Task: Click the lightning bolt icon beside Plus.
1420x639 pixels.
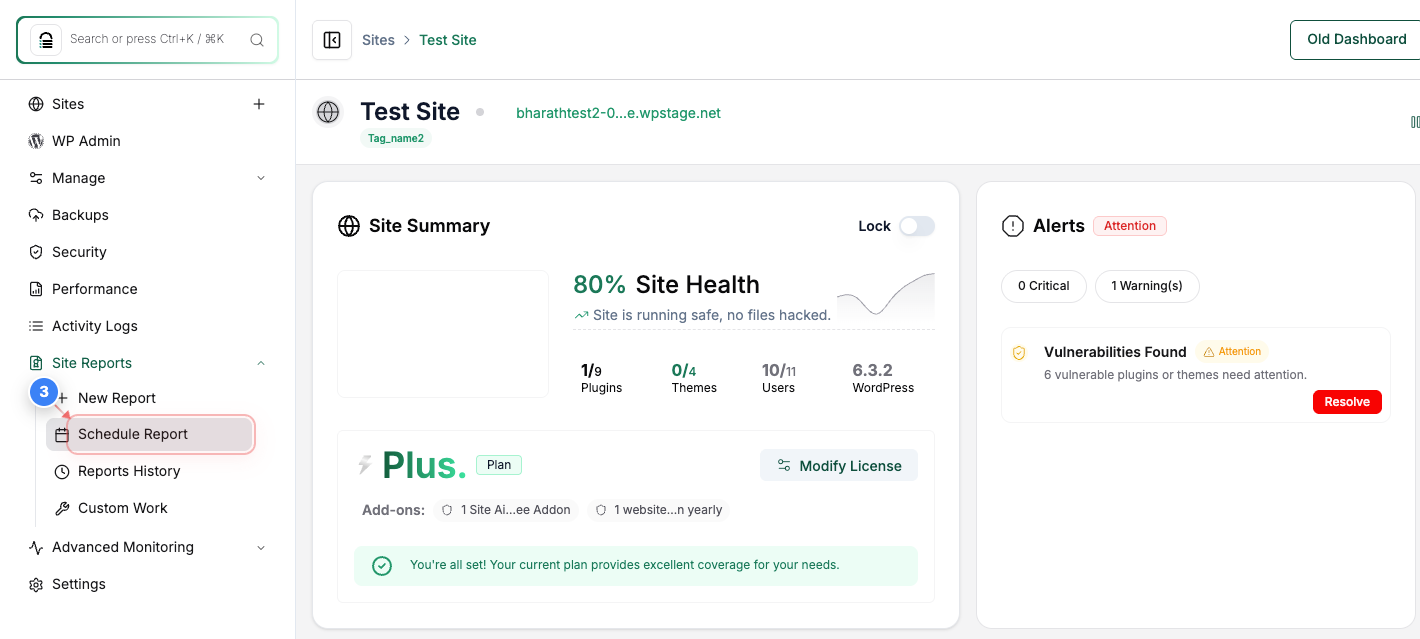Action: [x=365, y=465]
